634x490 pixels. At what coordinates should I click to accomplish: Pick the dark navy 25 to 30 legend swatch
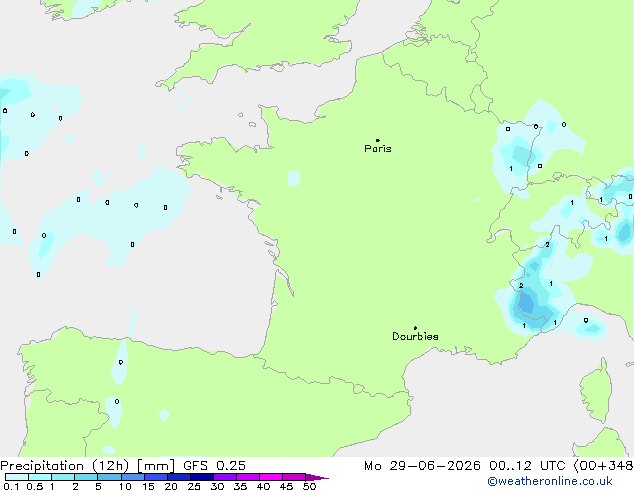click(202, 477)
